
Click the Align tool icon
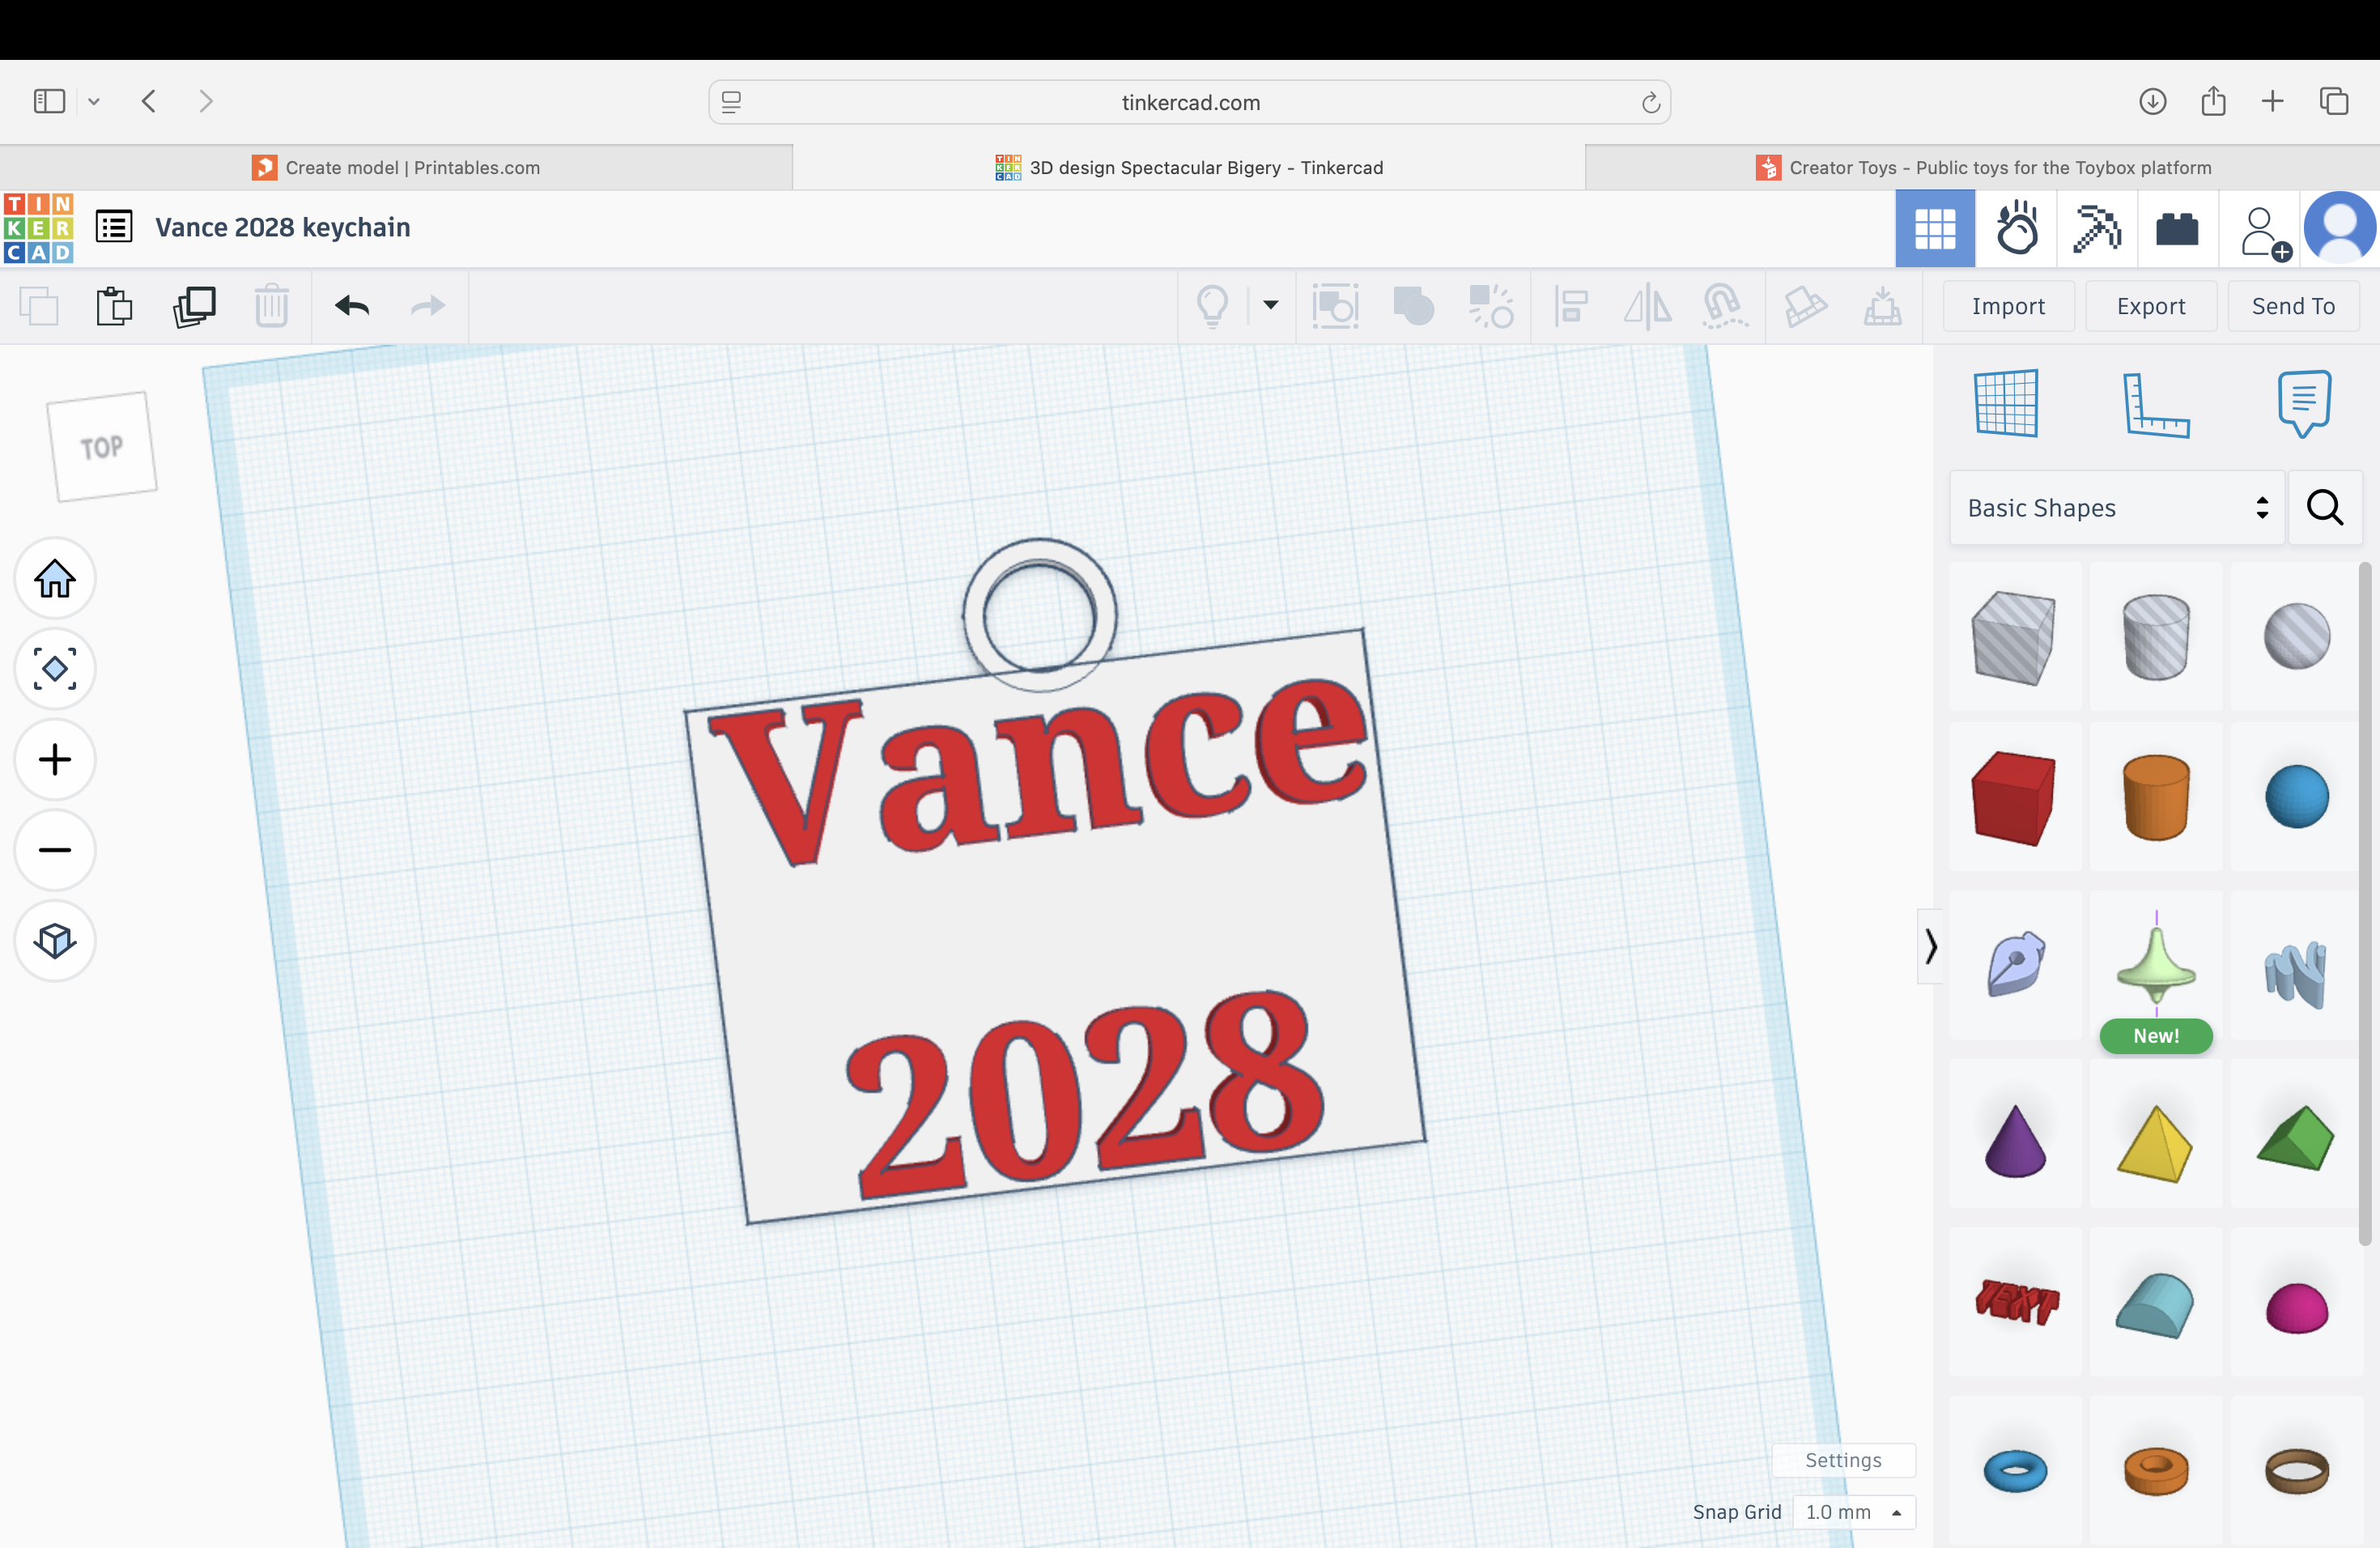click(1571, 306)
